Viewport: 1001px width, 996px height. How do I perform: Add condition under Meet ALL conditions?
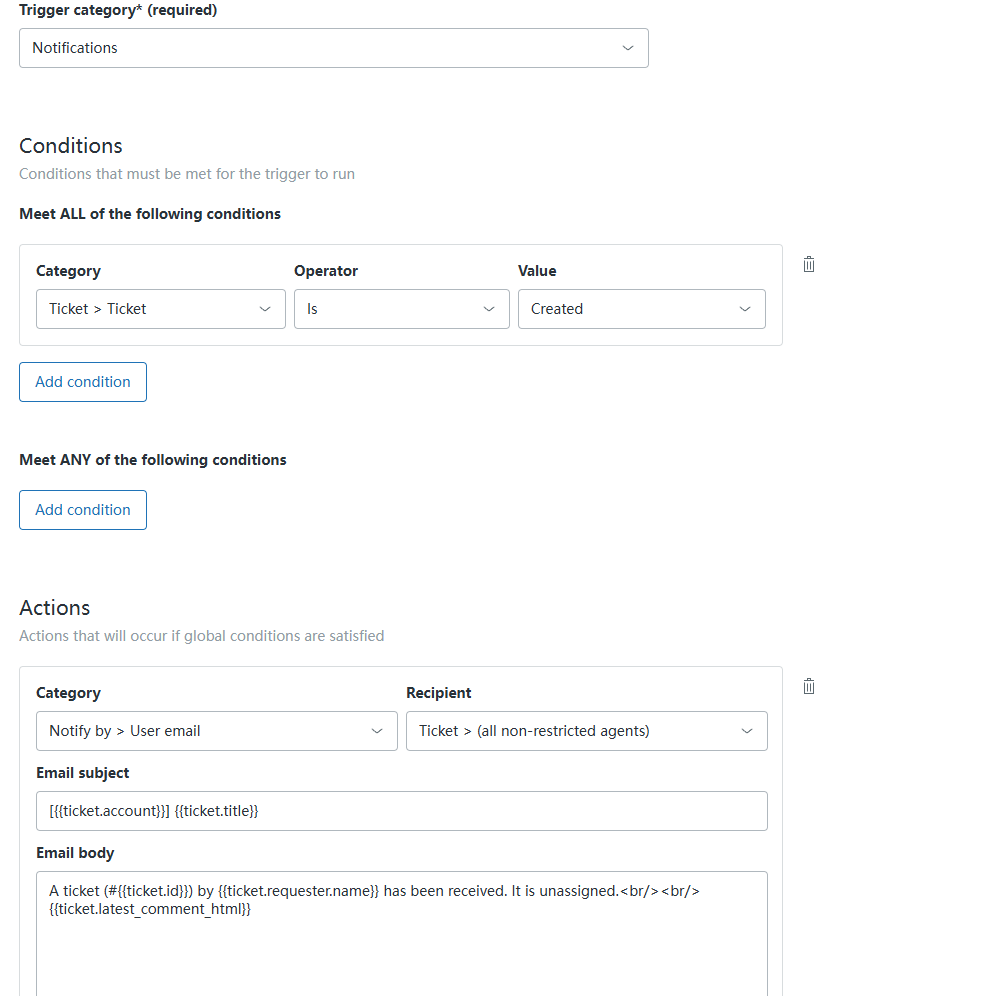click(x=83, y=382)
